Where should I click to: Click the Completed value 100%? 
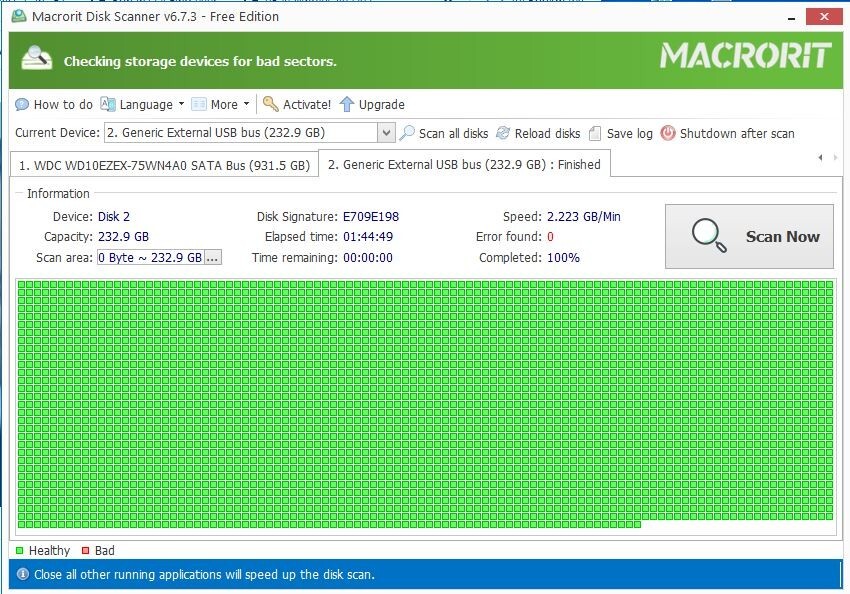pyautogui.click(x=563, y=257)
